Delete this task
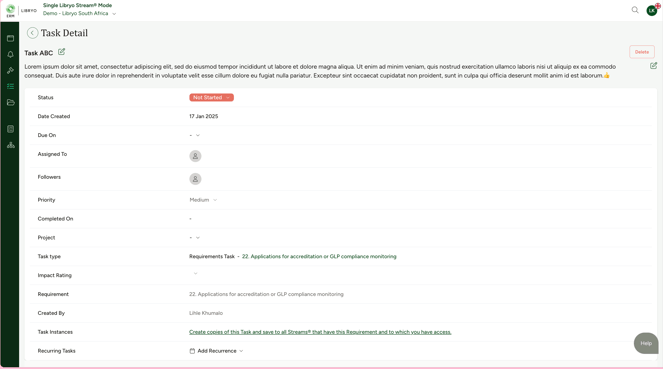Viewport: 663px width, 369px height. click(x=641, y=52)
